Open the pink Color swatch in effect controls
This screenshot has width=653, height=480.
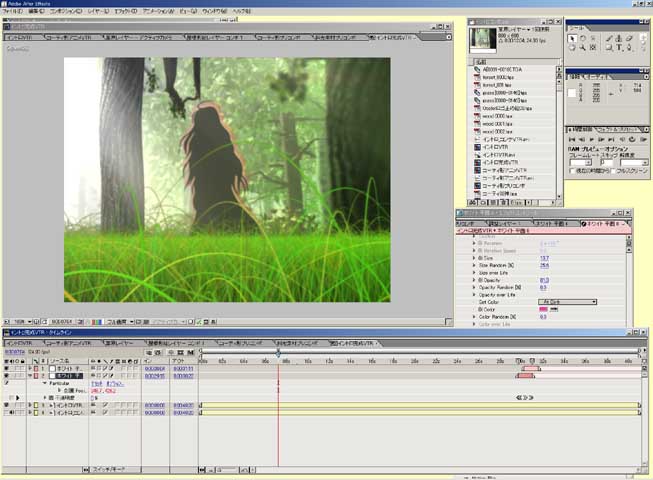(x=543, y=309)
